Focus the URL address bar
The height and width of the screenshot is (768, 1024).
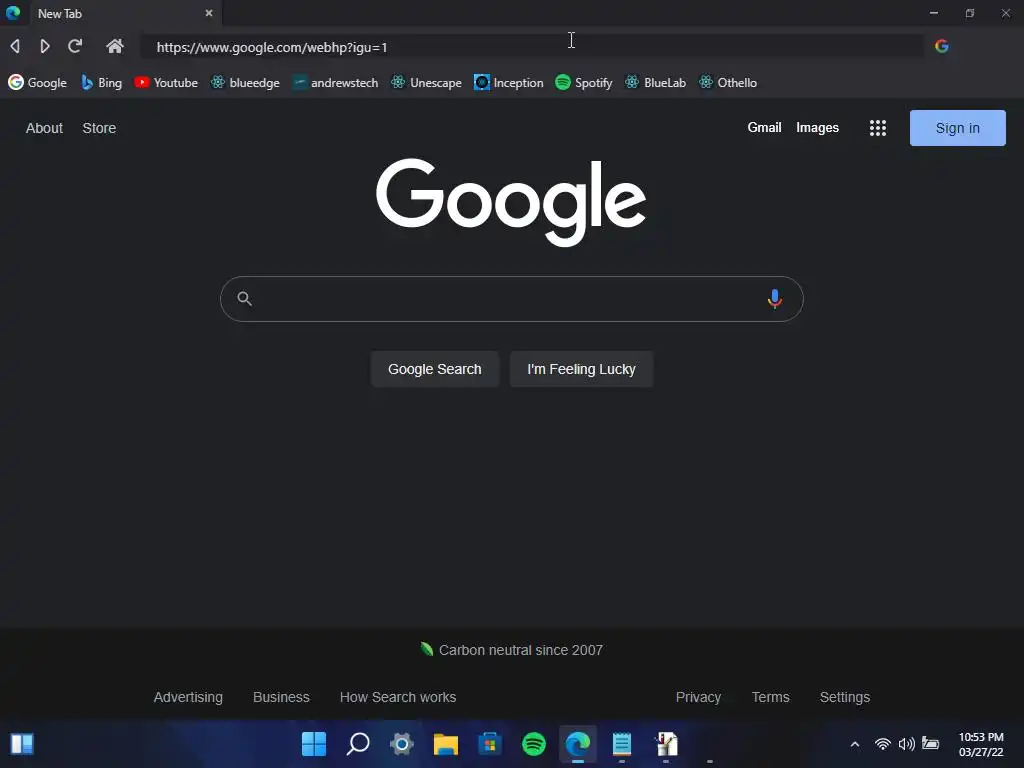pyautogui.click(x=532, y=47)
